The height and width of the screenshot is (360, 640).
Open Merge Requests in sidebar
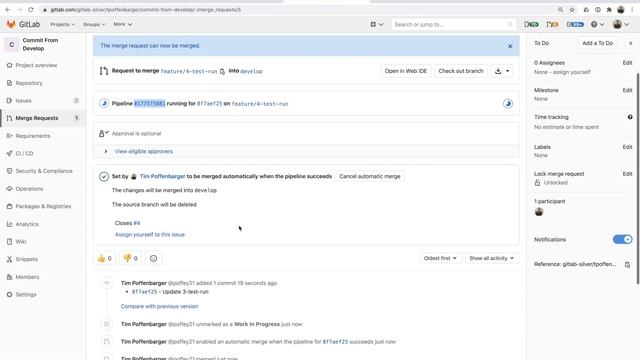pyautogui.click(x=36, y=118)
